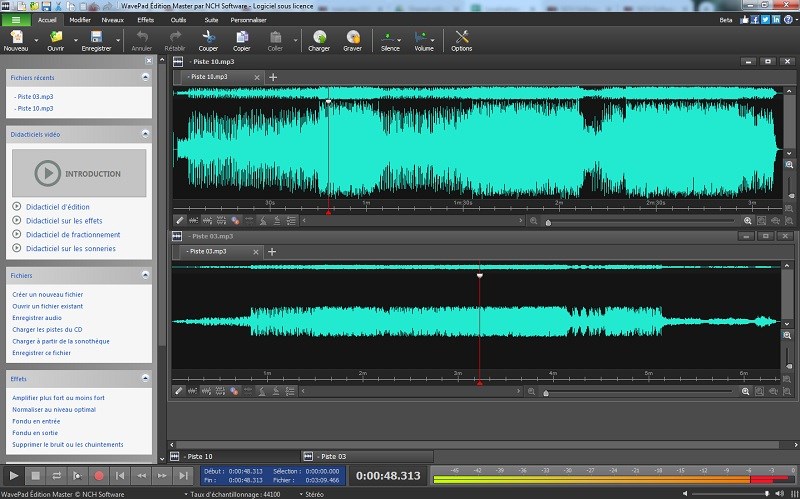Toggle loop playback mode
This screenshot has width=800, height=499.
(x=56, y=476)
